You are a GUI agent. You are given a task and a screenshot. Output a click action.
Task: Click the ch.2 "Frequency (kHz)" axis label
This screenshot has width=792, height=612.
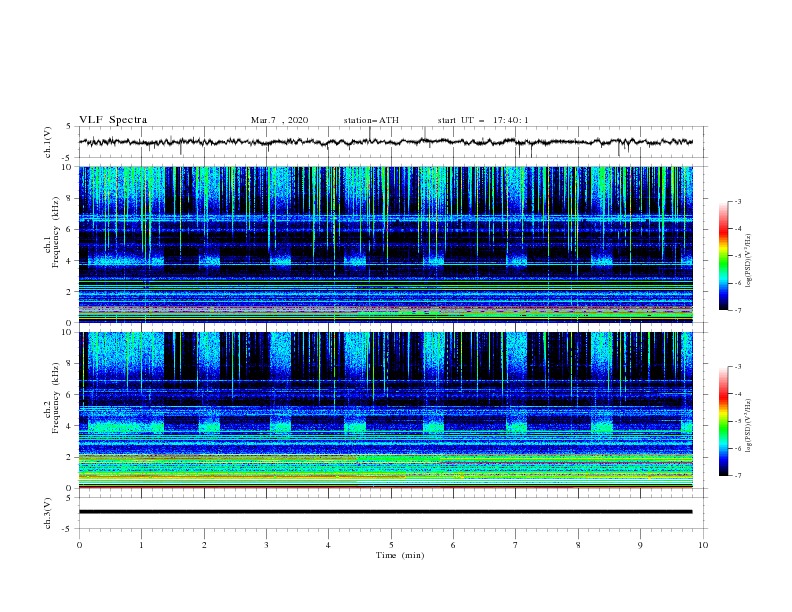[56, 398]
